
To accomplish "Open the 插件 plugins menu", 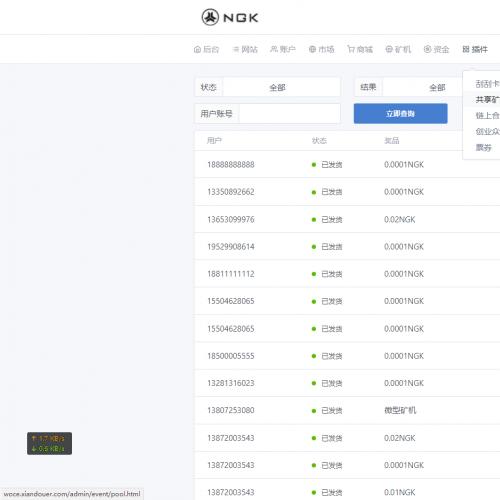I will (475, 49).
